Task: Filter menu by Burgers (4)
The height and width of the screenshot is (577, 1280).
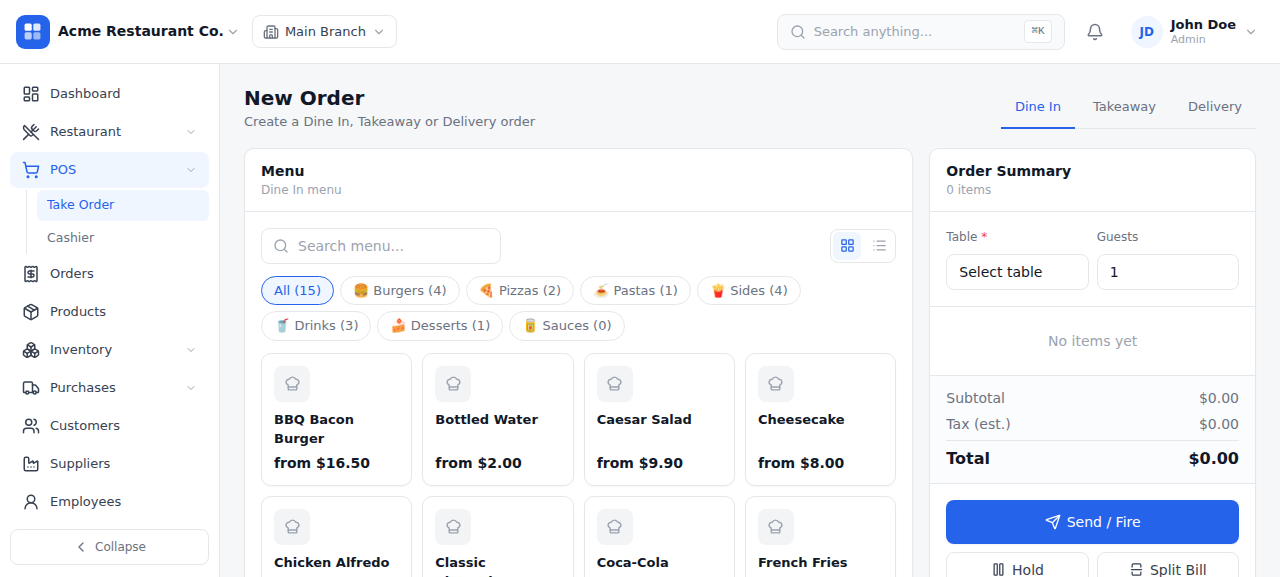Action: point(400,291)
